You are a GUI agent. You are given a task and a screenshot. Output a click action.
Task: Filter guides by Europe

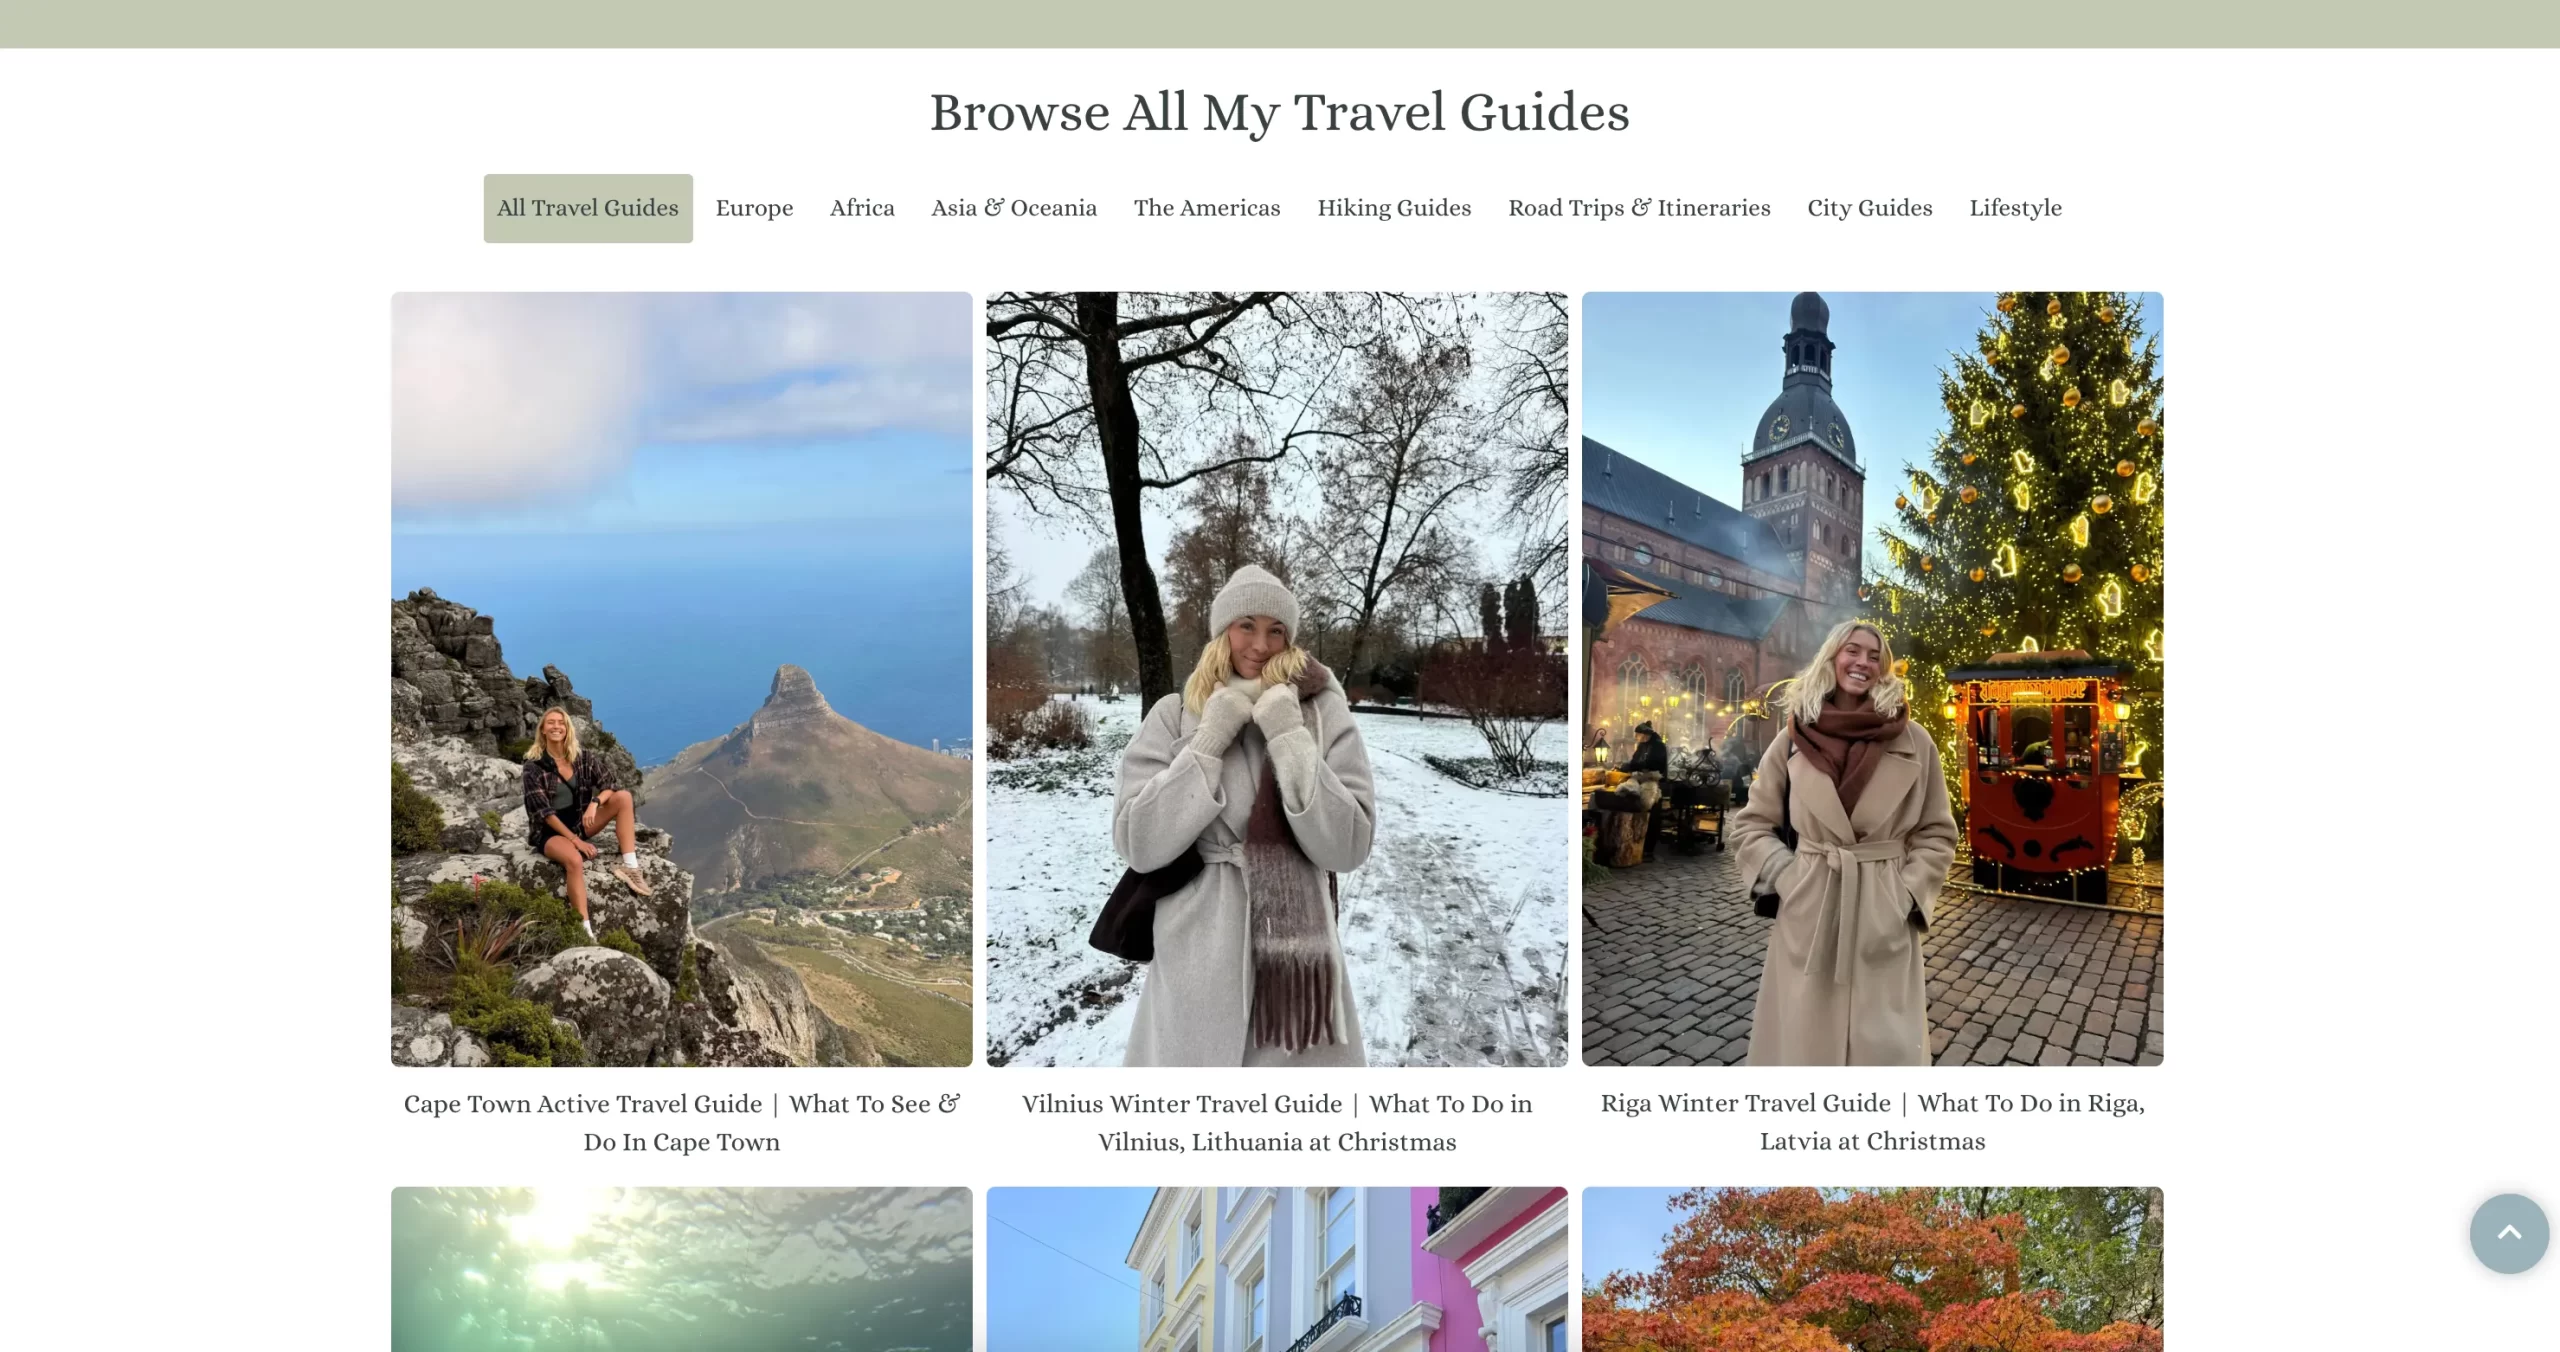pos(754,208)
